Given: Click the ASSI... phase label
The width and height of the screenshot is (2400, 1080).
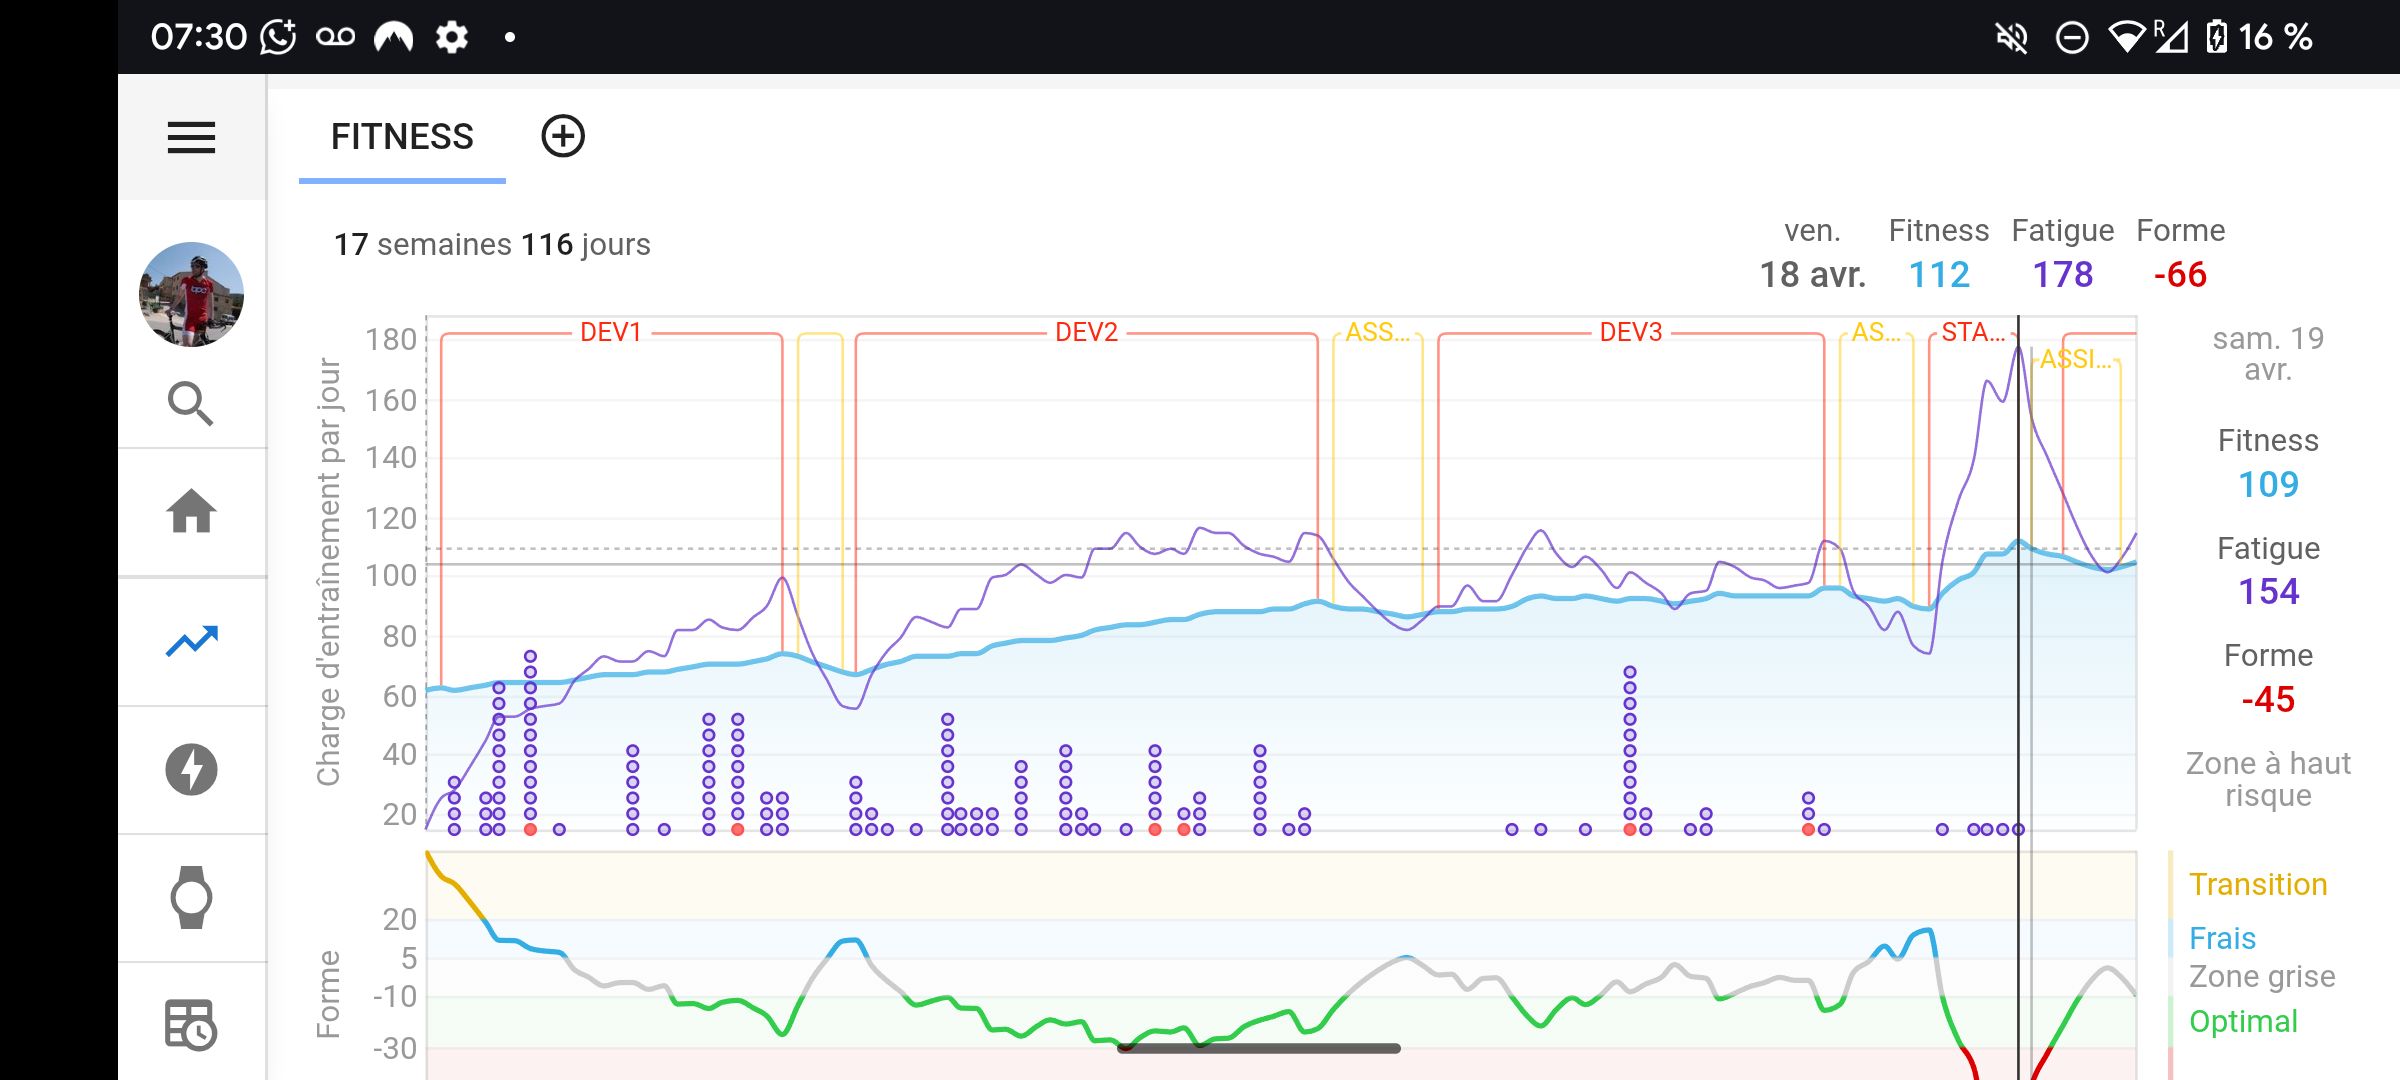Looking at the screenshot, I should 2076,359.
